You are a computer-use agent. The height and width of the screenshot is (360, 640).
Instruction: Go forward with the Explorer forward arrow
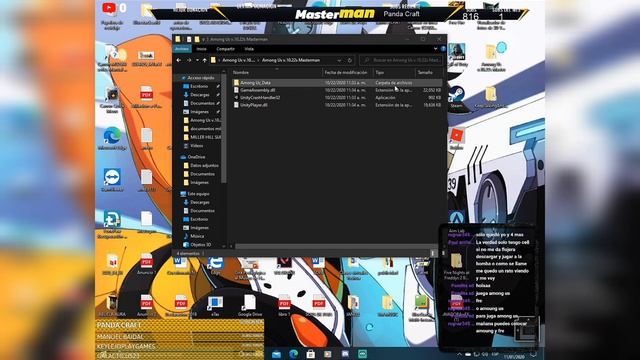[x=189, y=60]
